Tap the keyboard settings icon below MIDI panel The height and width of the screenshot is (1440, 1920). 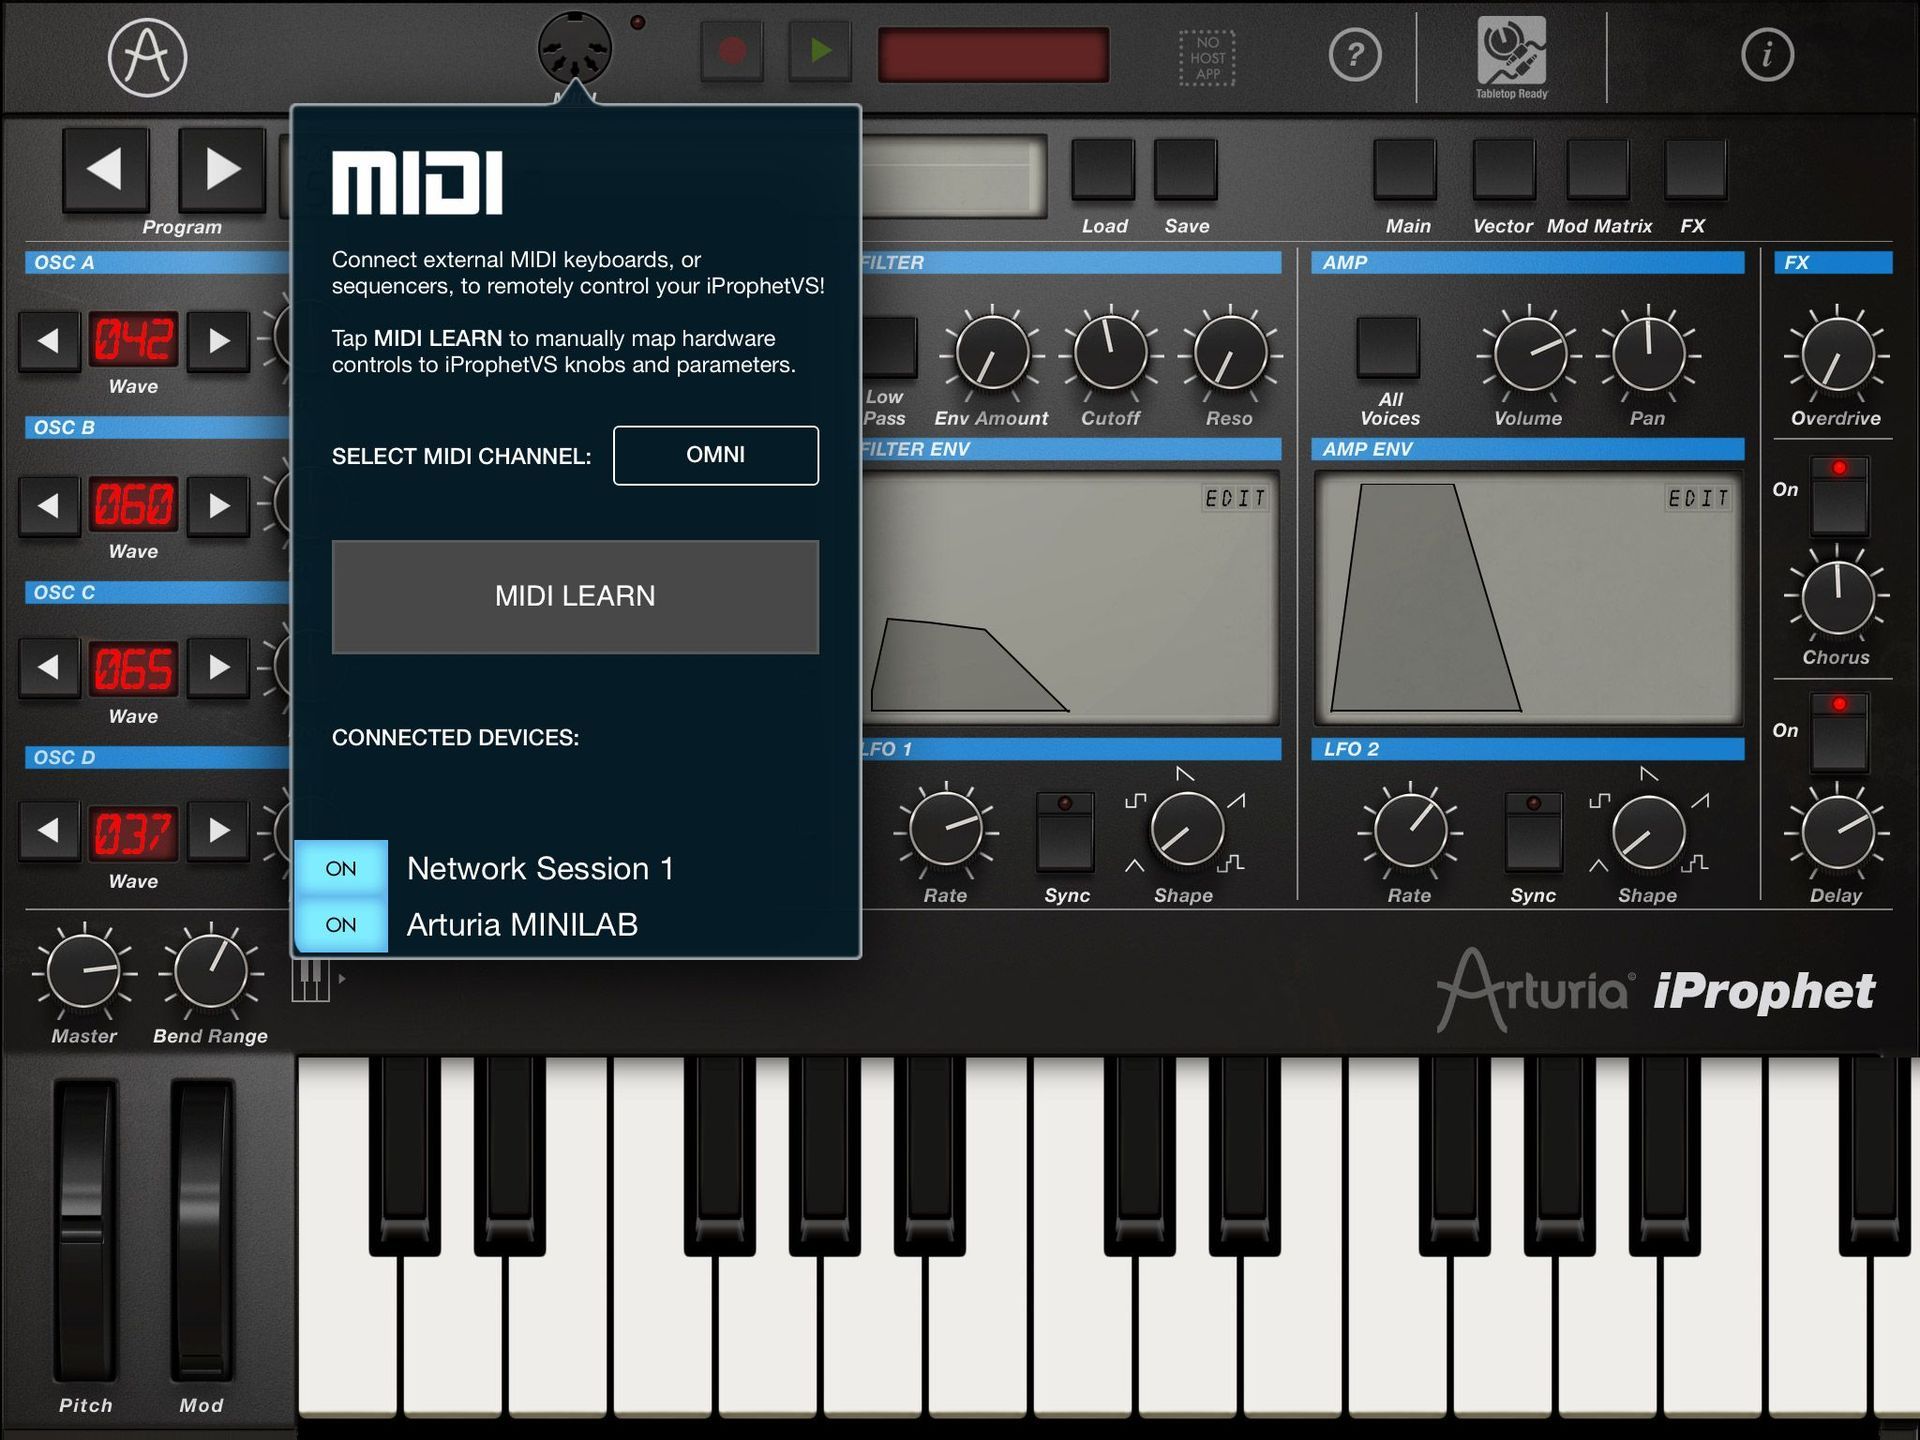(311, 980)
